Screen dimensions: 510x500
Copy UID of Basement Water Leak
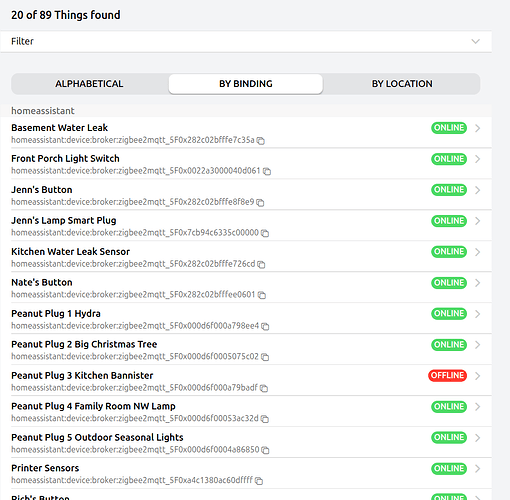[x=261, y=141]
